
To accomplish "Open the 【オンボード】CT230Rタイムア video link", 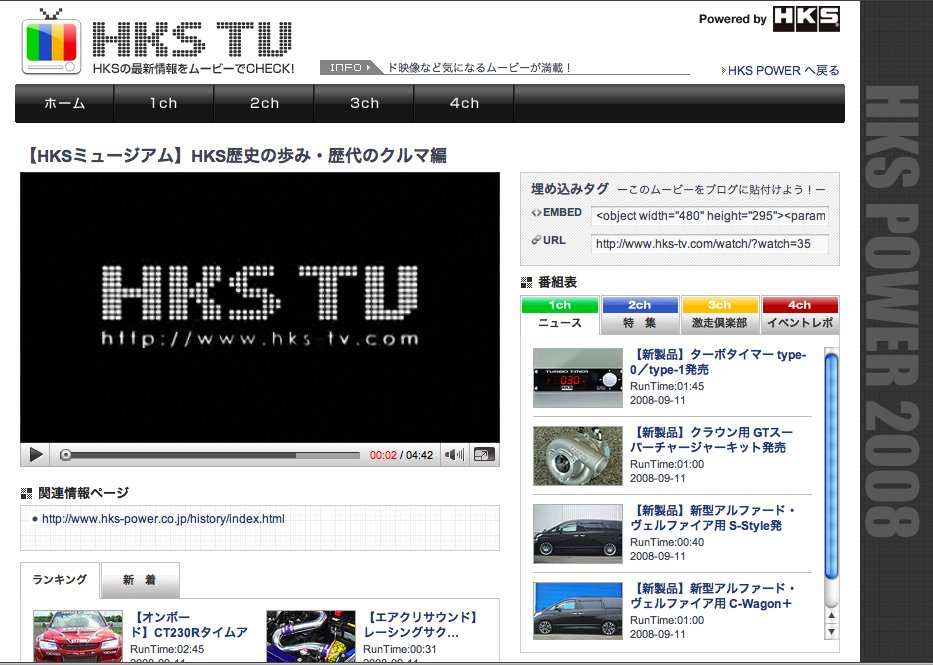I will pos(189,625).
